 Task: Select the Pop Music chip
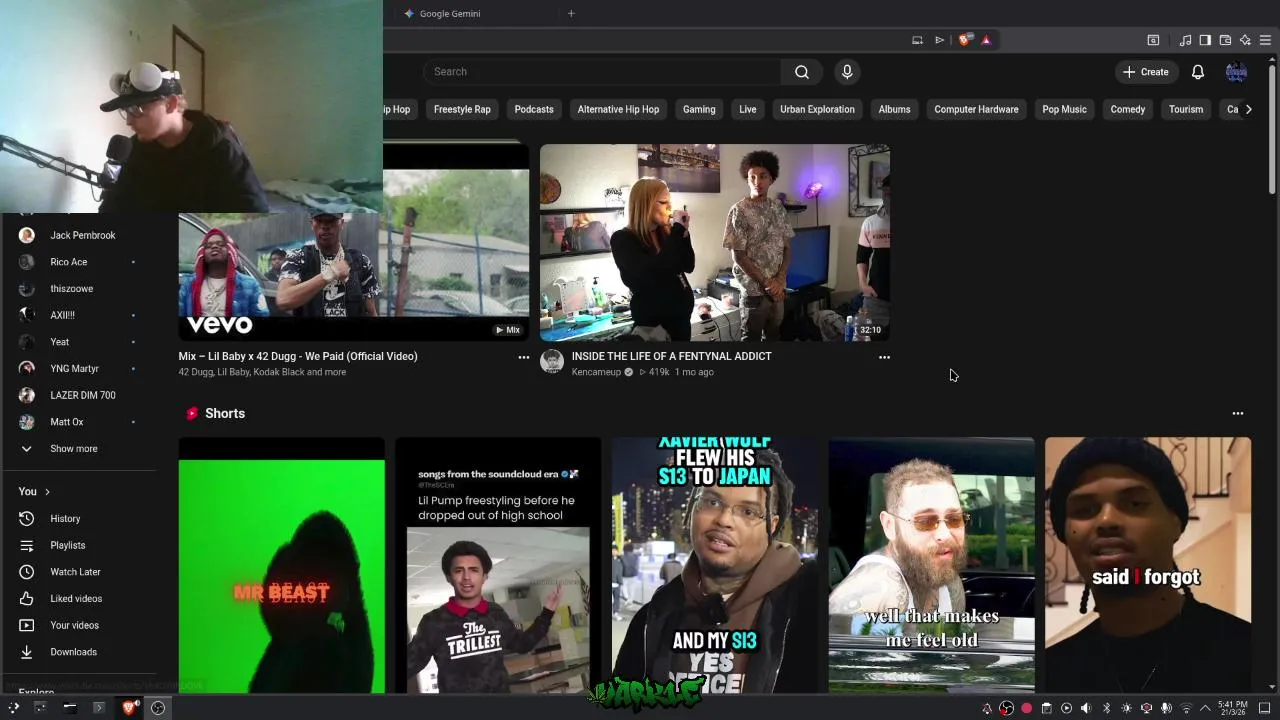tap(1064, 109)
